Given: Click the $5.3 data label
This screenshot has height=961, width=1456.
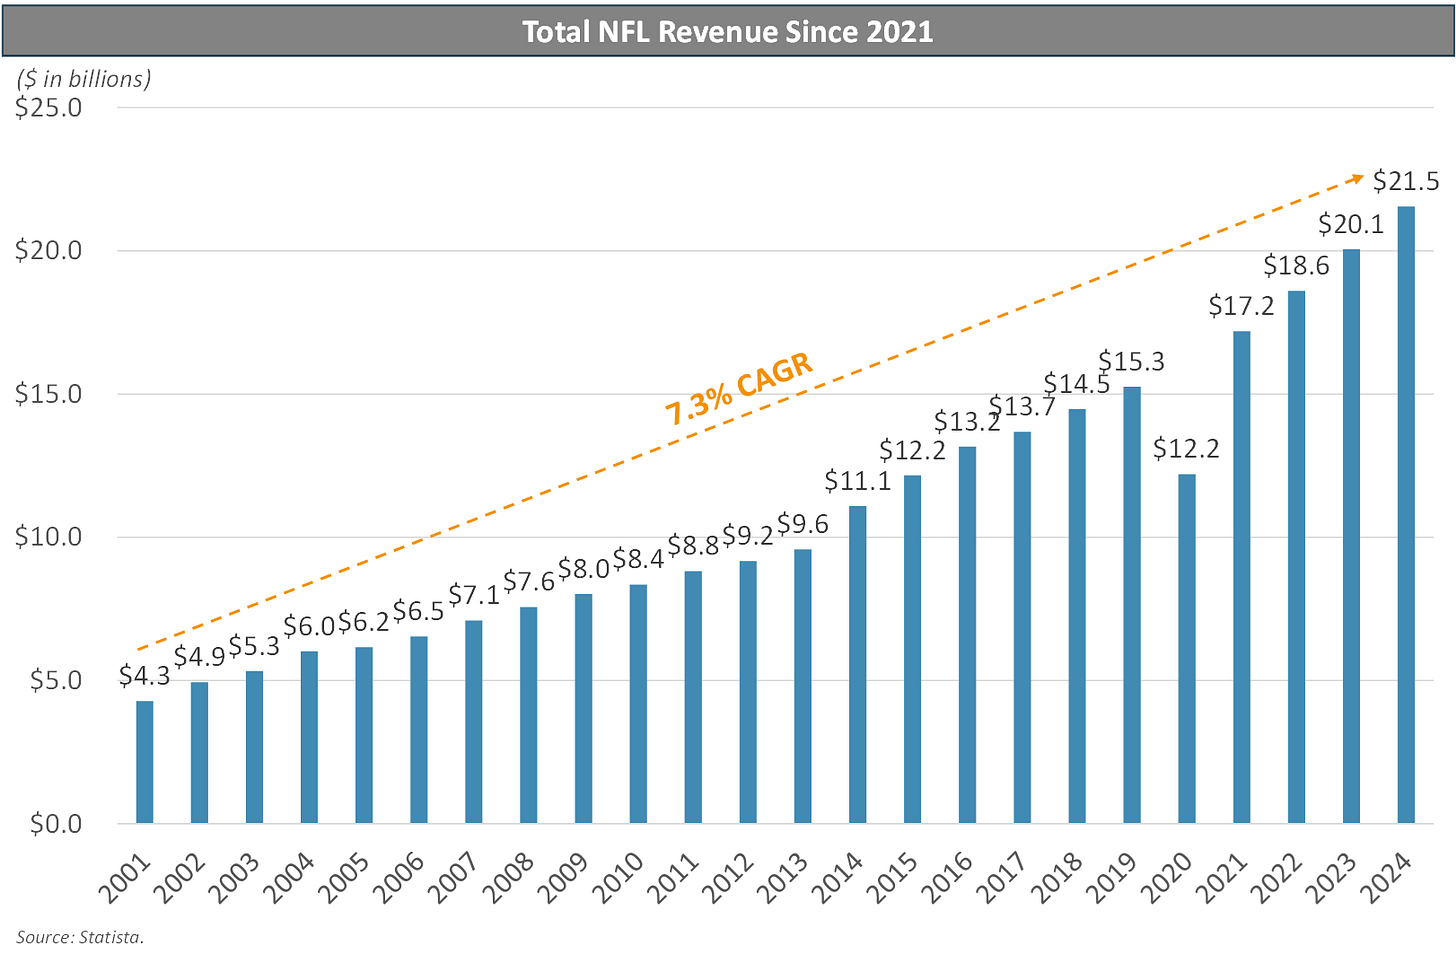Looking at the screenshot, I should pyautogui.click(x=254, y=646).
